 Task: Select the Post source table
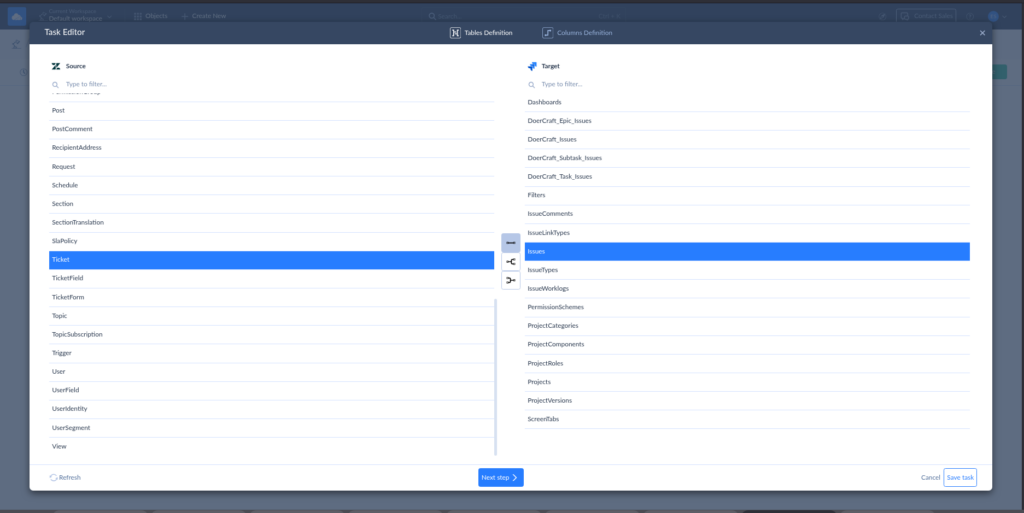coord(272,111)
